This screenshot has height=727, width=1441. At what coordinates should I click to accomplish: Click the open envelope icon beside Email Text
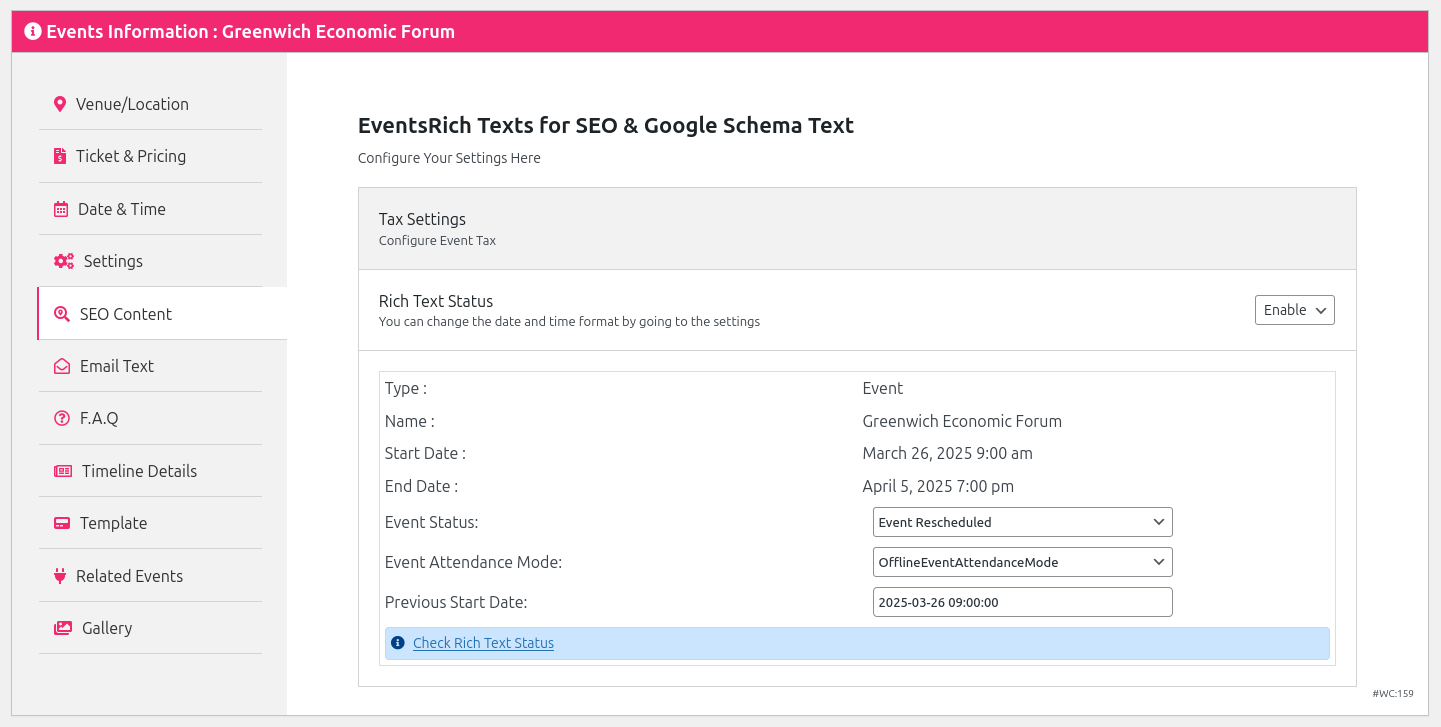click(x=62, y=366)
